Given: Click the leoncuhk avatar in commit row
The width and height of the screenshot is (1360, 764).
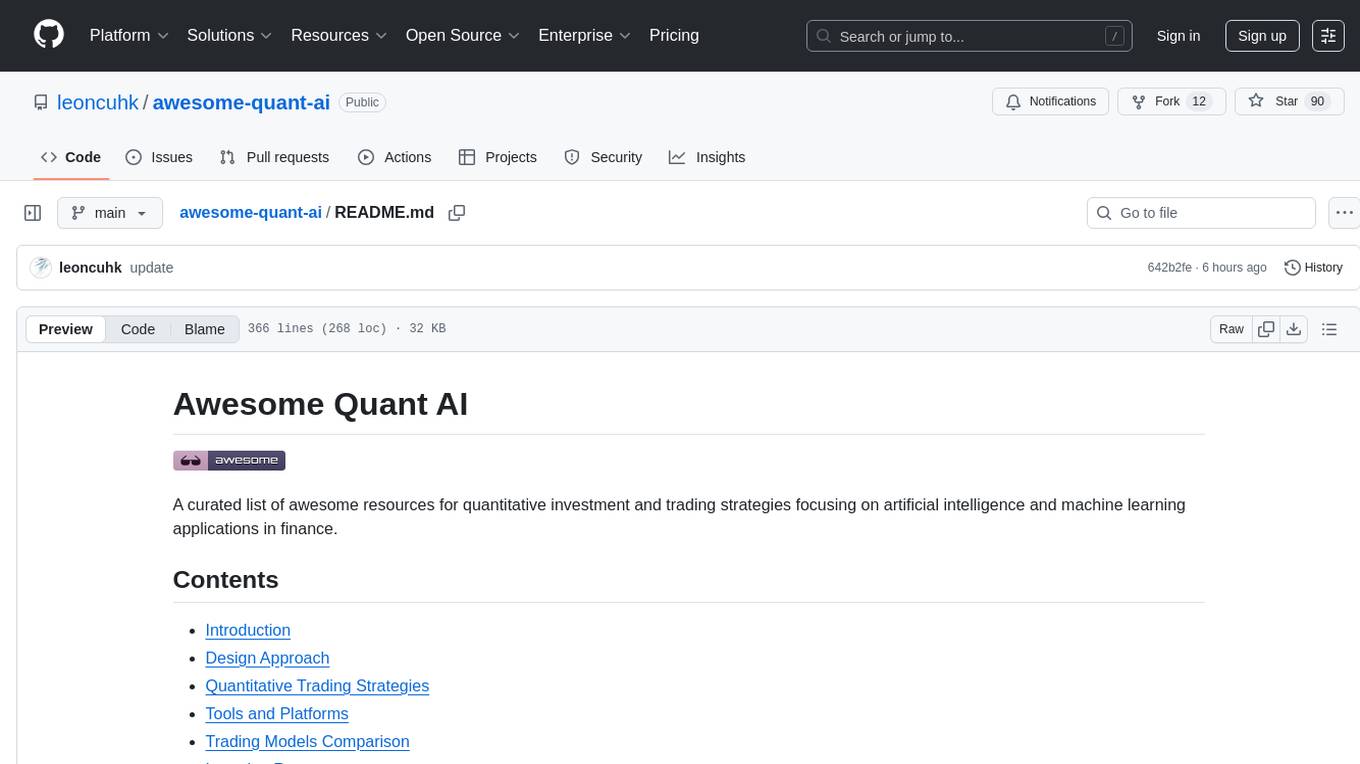Looking at the screenshot, I should (x=41, y=267).
